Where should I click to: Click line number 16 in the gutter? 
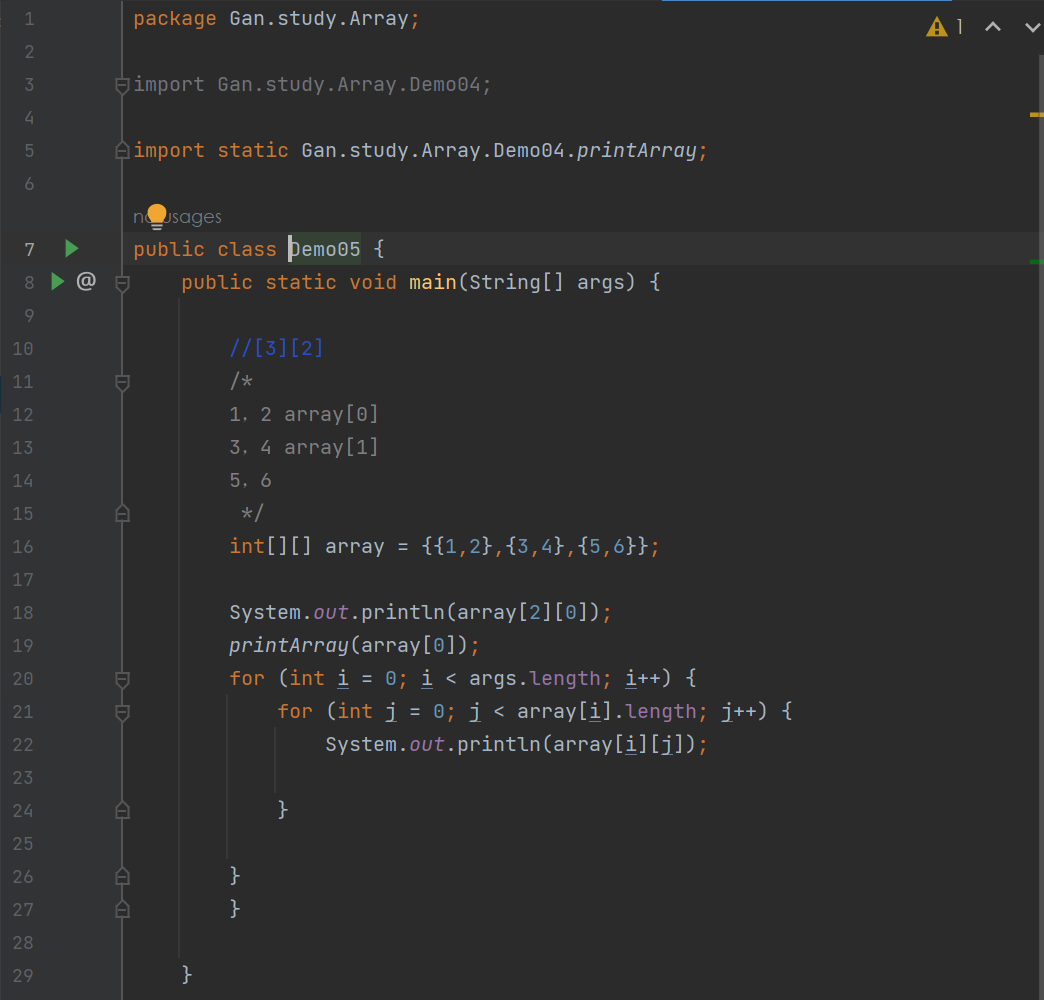point(23,547)
